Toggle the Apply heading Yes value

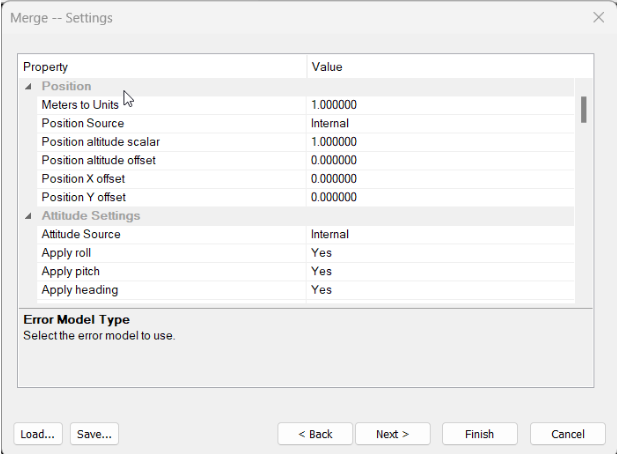pos(440,290)
